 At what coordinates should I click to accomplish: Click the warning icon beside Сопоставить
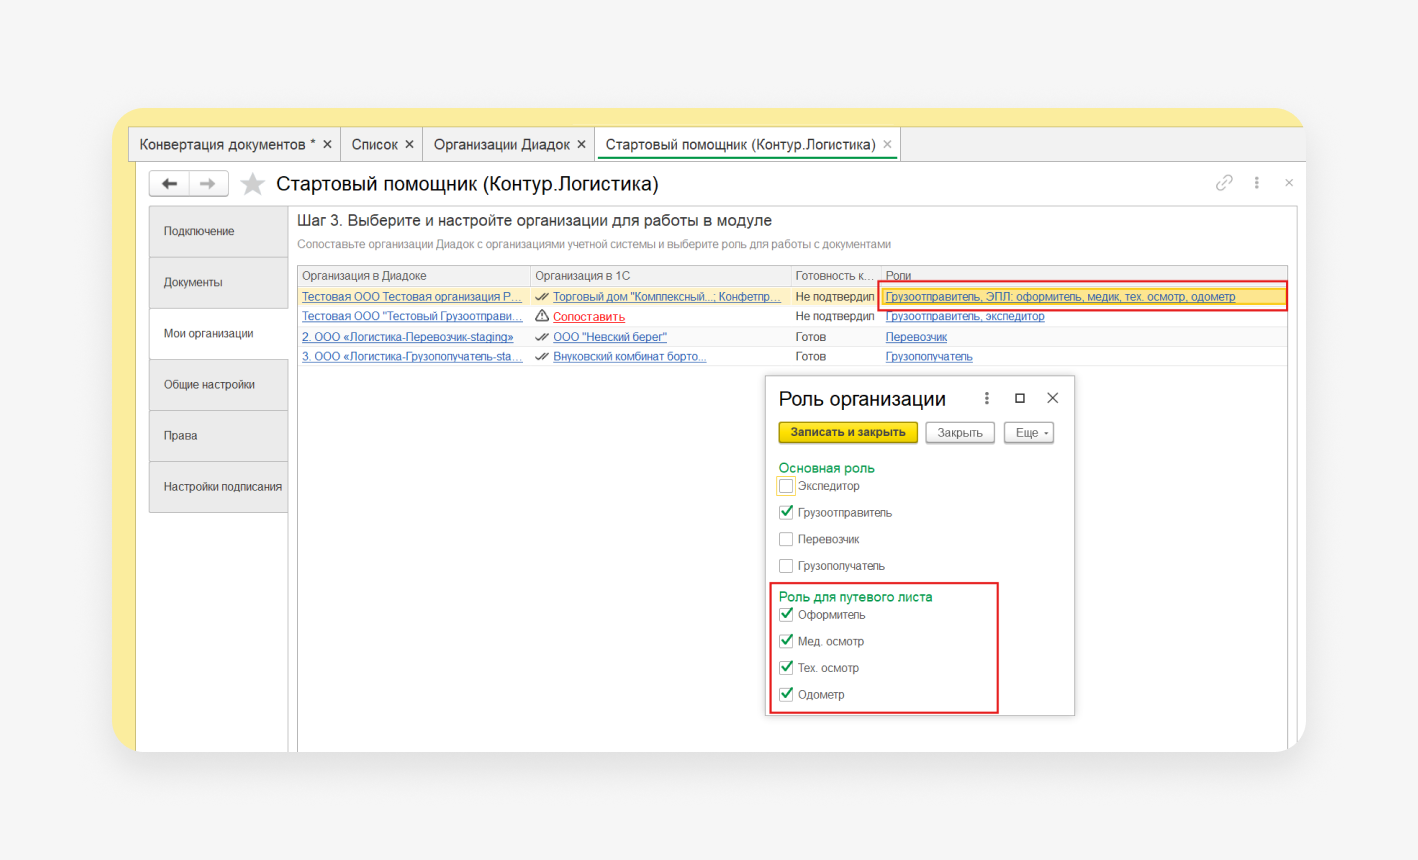(542, 316)
